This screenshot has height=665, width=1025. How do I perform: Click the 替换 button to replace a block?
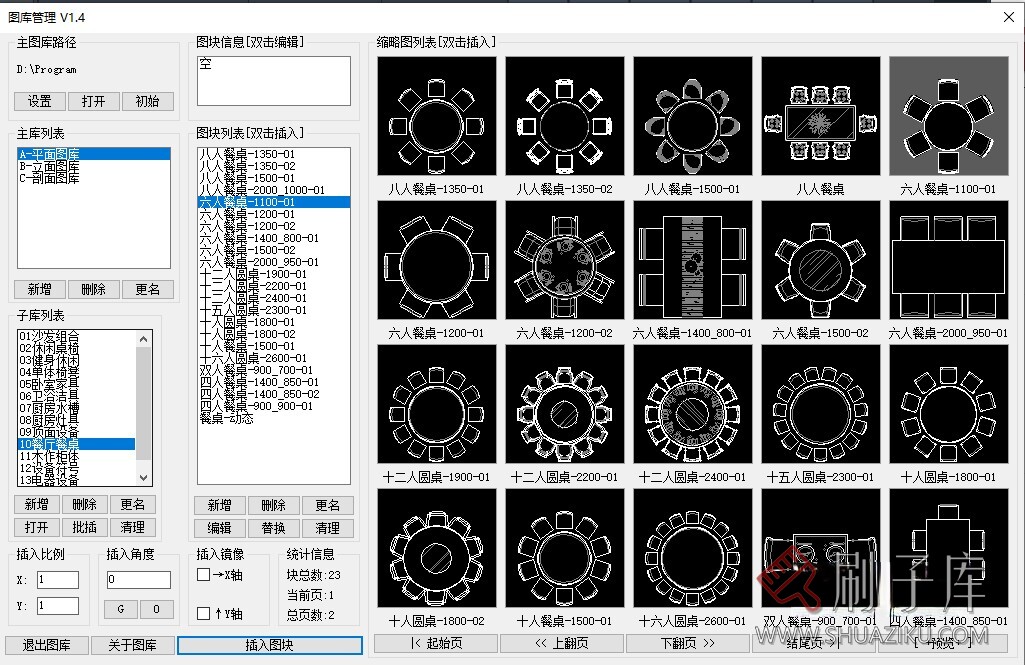(x=273, y=528)
